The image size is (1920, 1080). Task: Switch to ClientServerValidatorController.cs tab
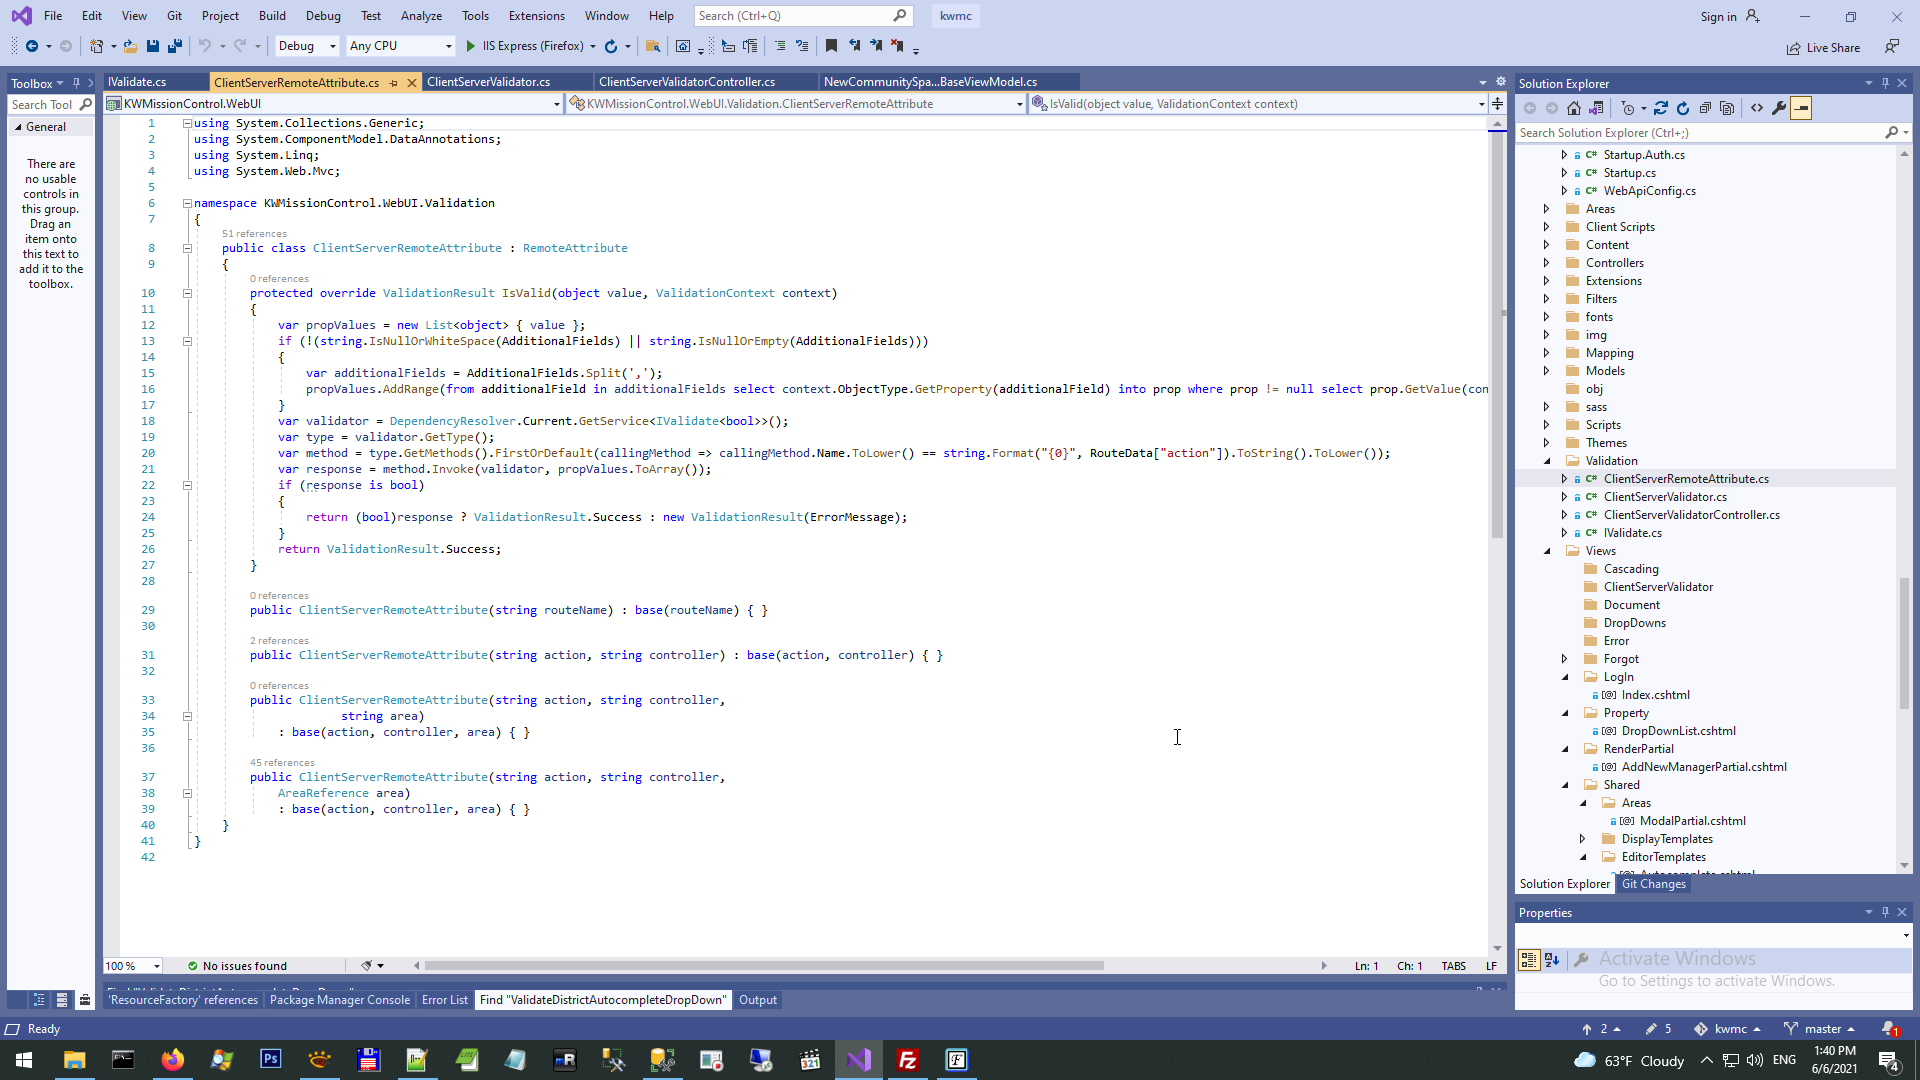[687, 82]
